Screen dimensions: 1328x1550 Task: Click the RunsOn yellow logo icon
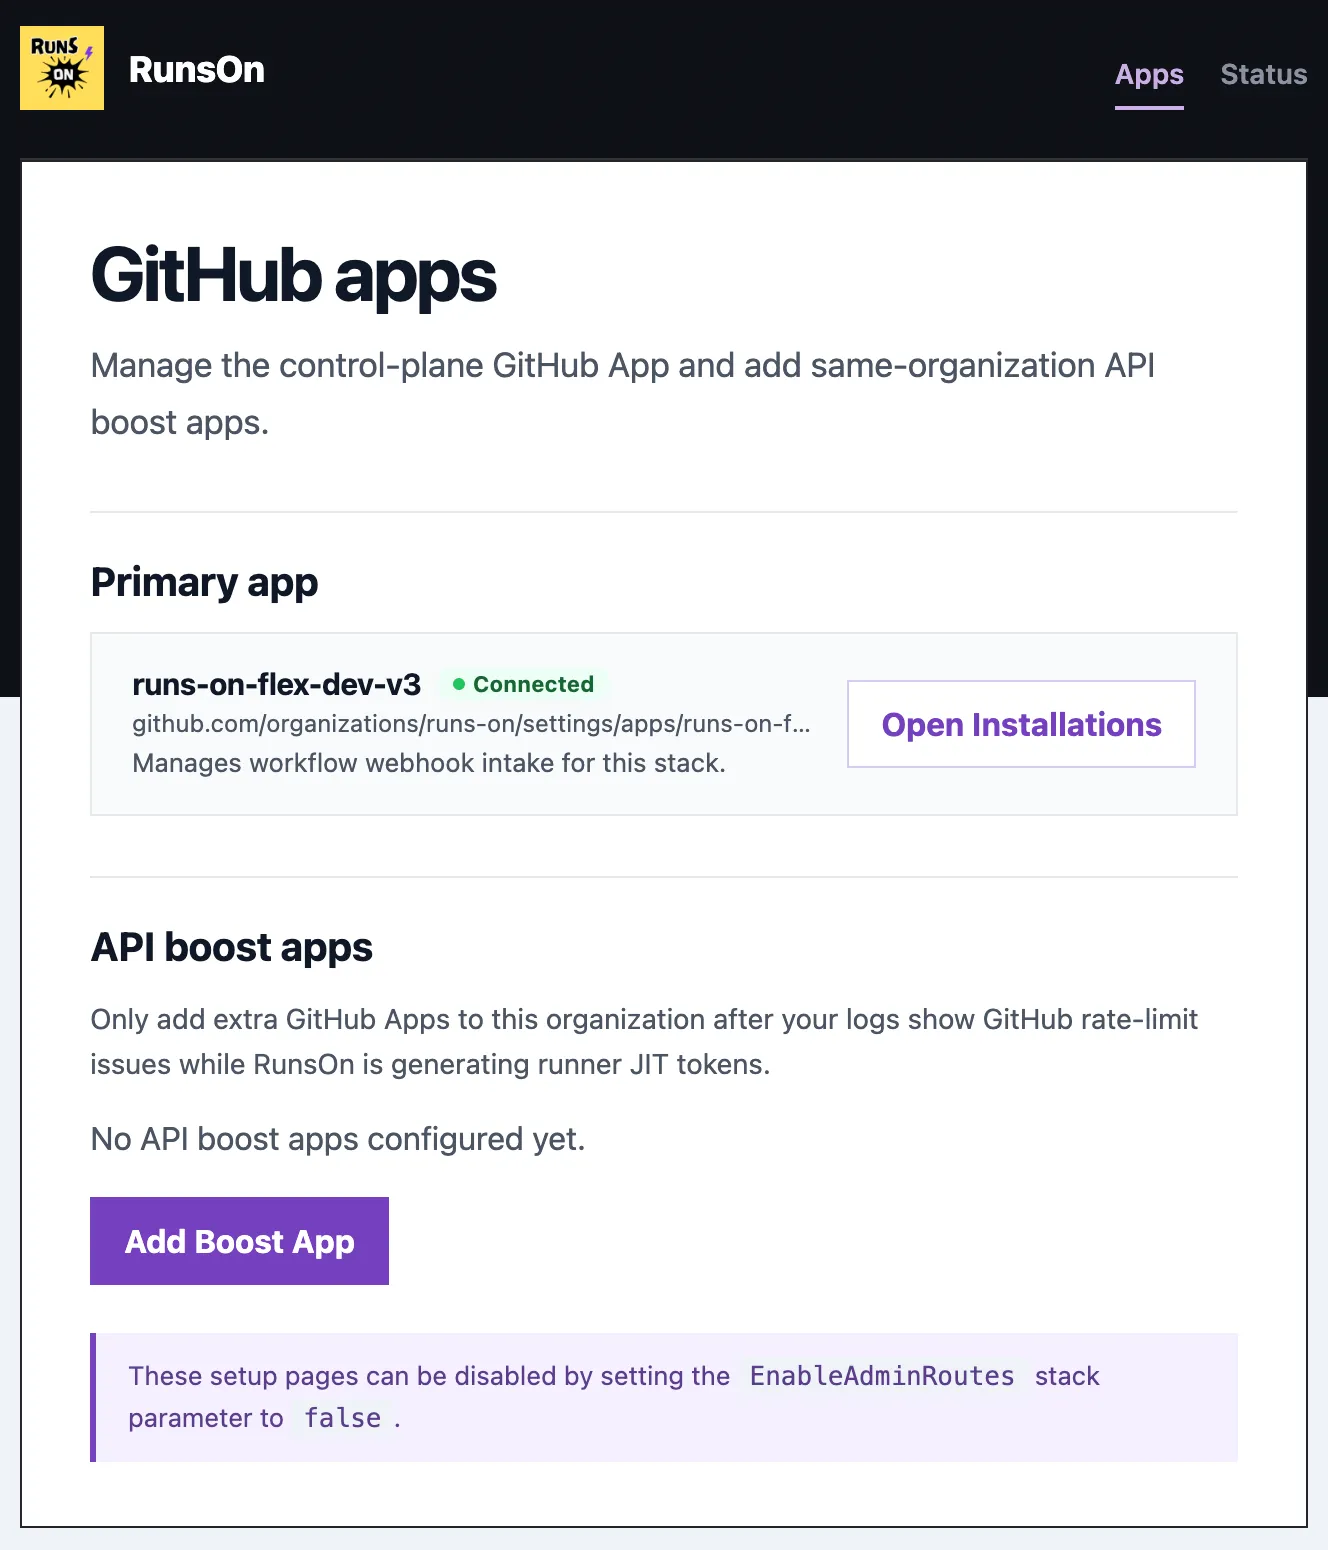pyautogui.click(x=62, y=68)
